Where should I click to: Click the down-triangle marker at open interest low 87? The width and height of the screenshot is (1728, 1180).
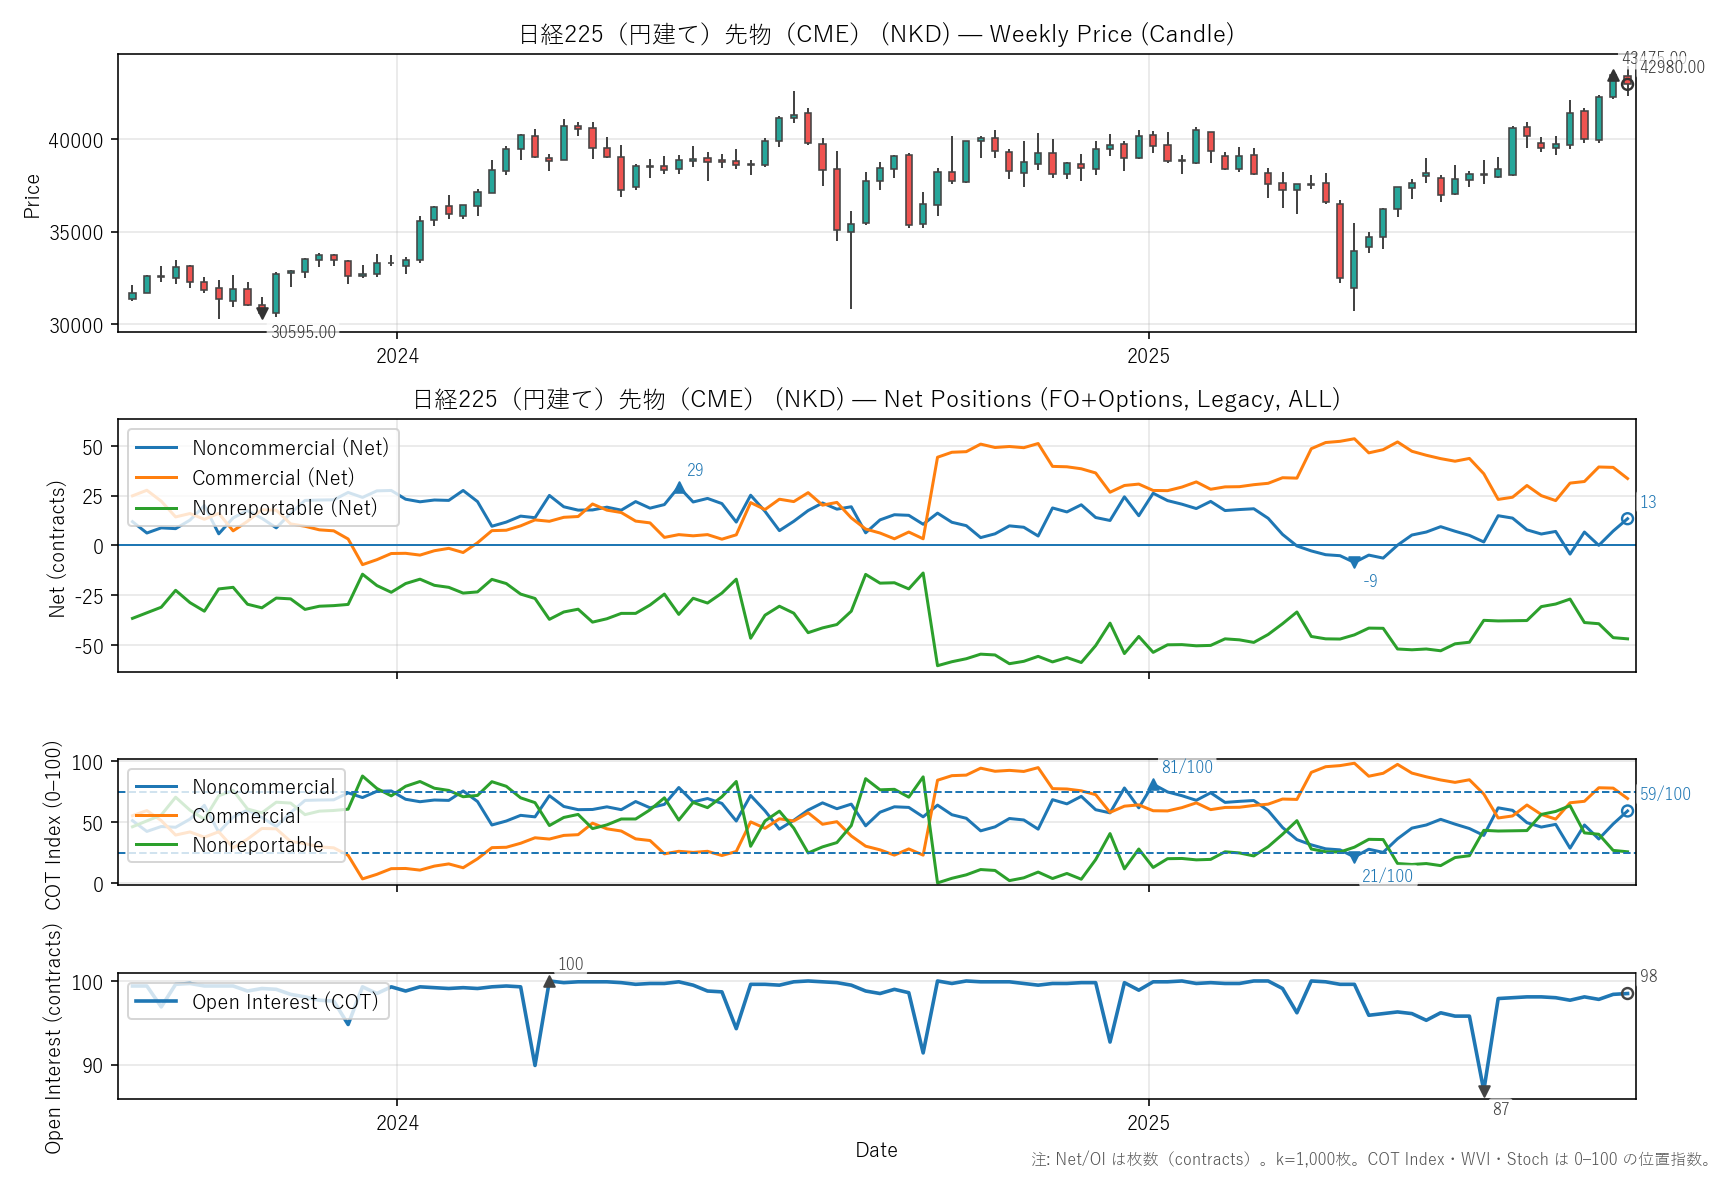[1484, 1091]
